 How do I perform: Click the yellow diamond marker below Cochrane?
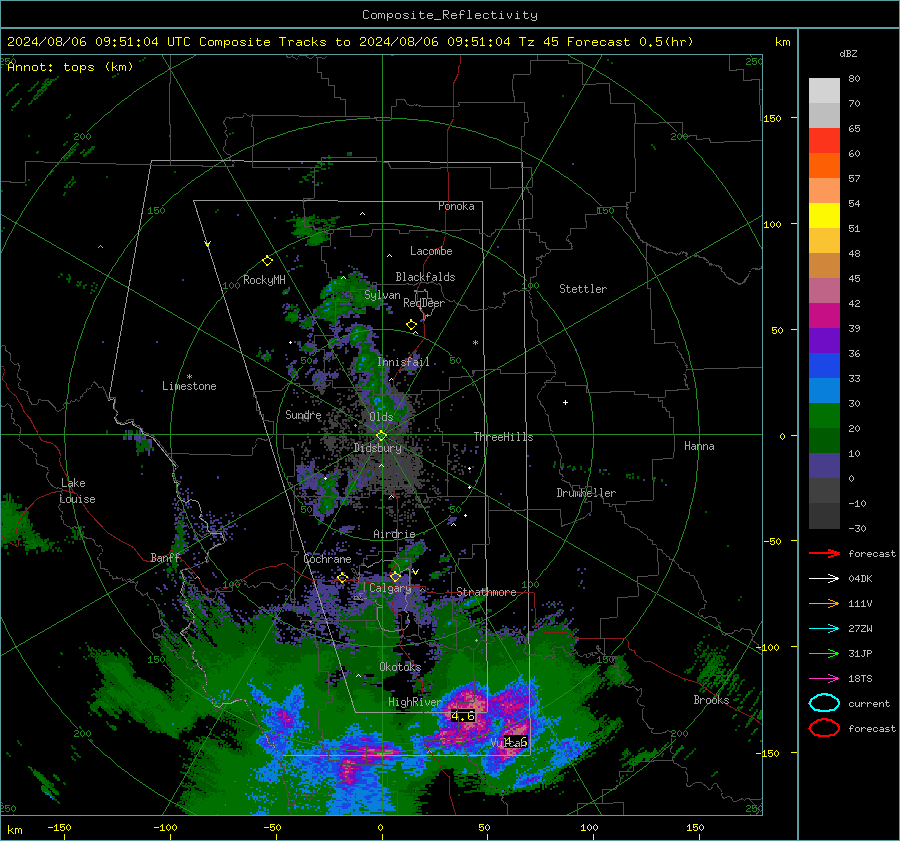[x=342, y=578]
